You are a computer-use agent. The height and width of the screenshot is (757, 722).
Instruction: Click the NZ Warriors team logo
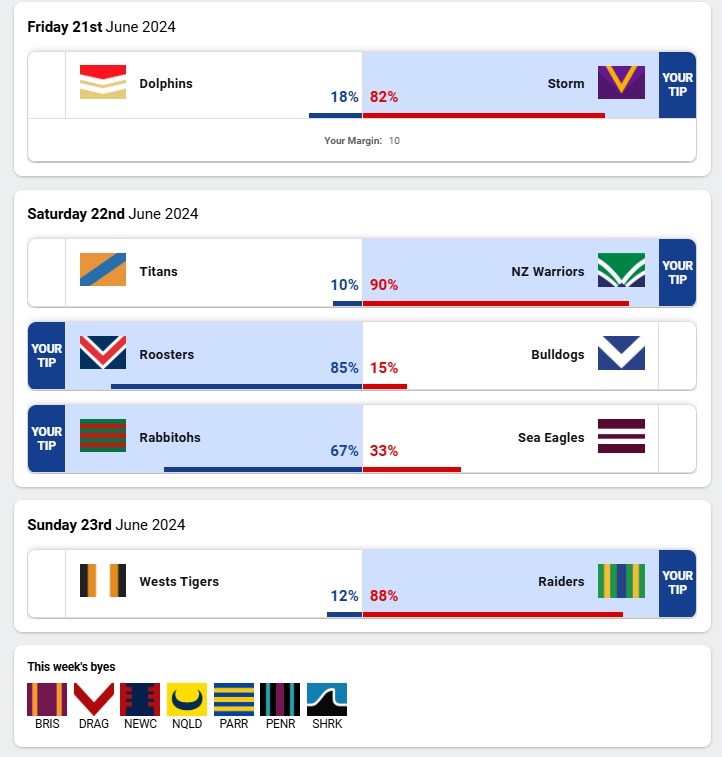[x=621, y=270]
